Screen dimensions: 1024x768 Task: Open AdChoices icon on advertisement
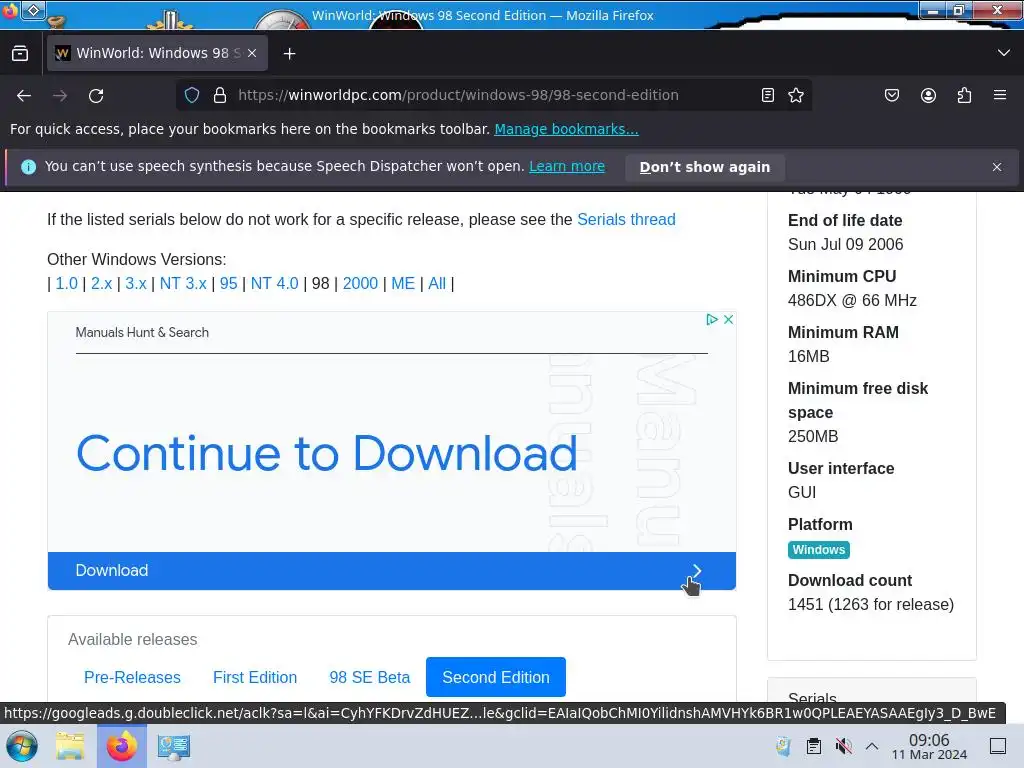pyautogui.click(x=712, y=319)
